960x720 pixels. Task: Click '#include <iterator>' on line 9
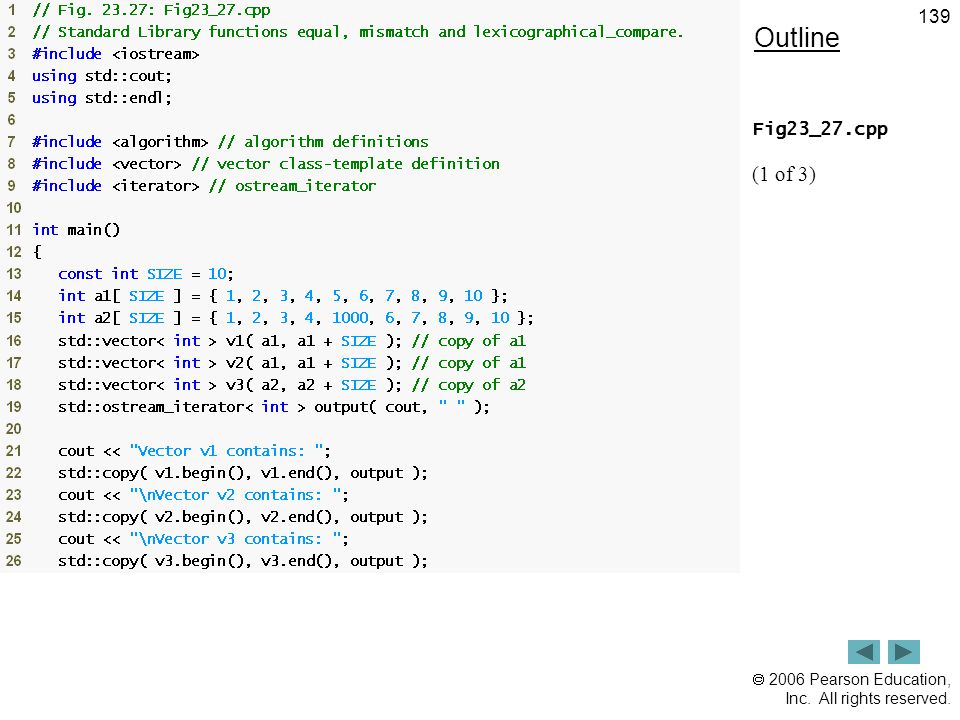[x=116, y=186]
